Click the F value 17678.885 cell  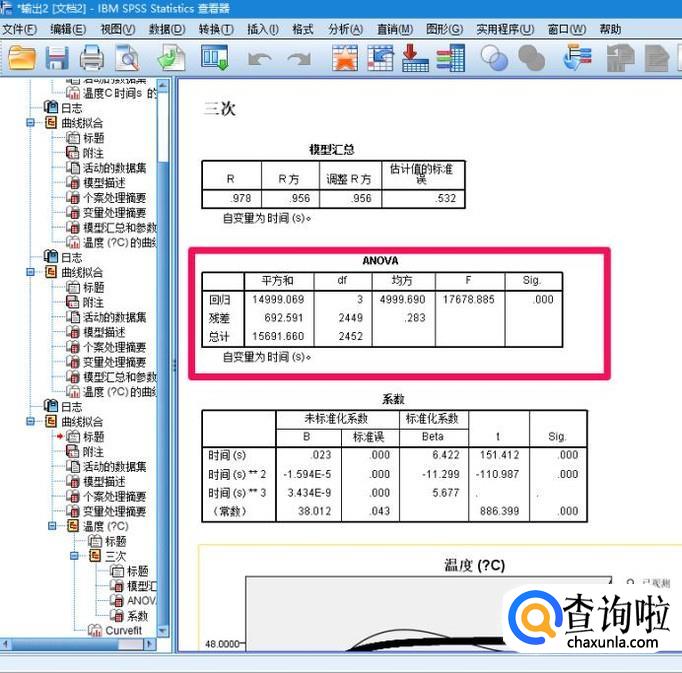coord(469,299)
